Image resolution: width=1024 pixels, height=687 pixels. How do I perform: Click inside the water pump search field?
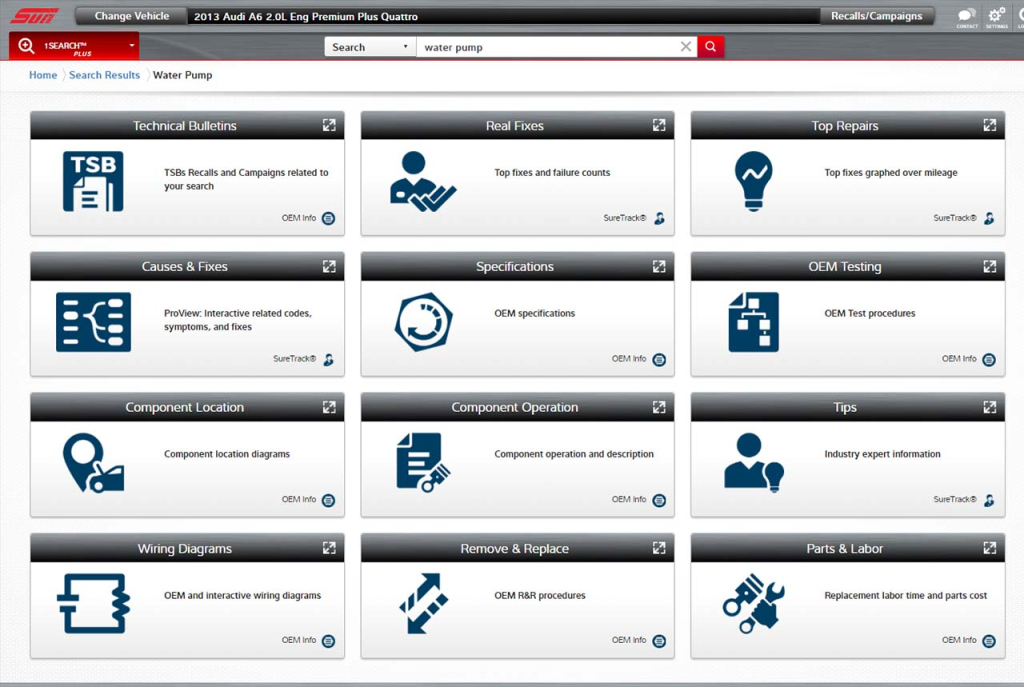click(545, 47)
